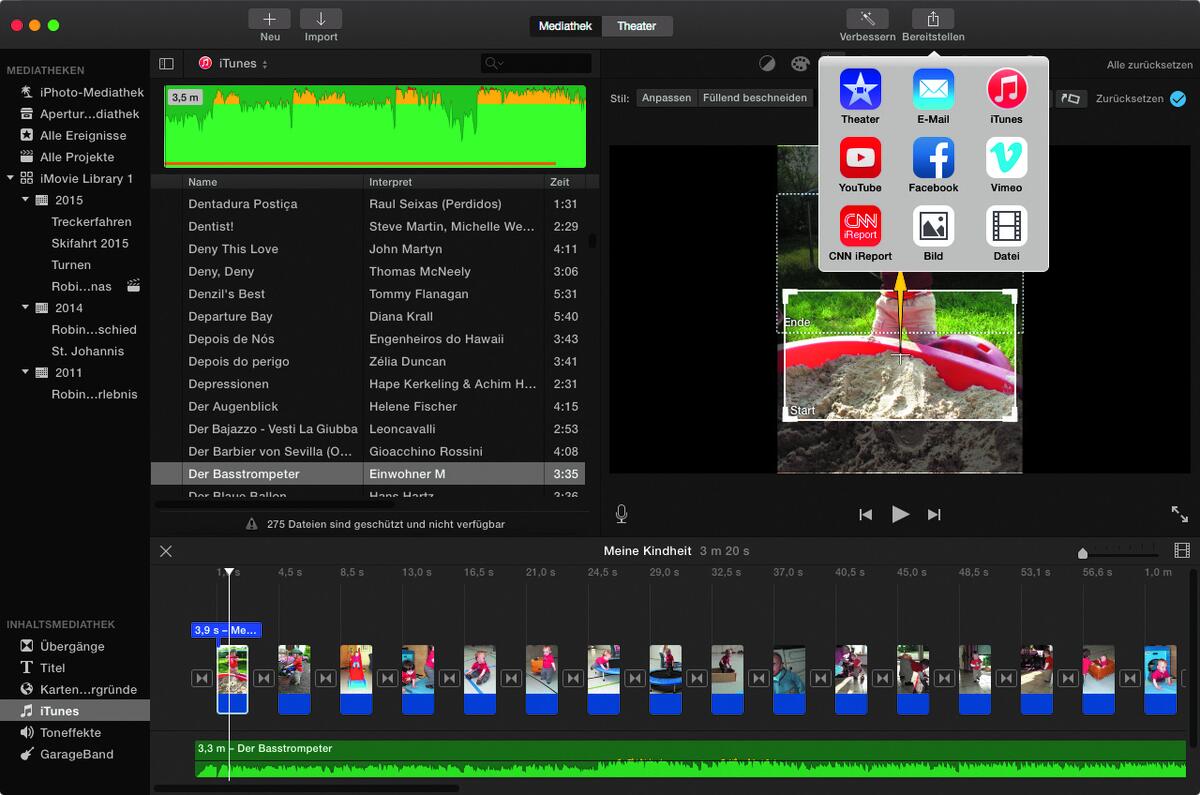Click the rotate clip icon
Screen dimensions: 1200x795
tap(1071, 99)
